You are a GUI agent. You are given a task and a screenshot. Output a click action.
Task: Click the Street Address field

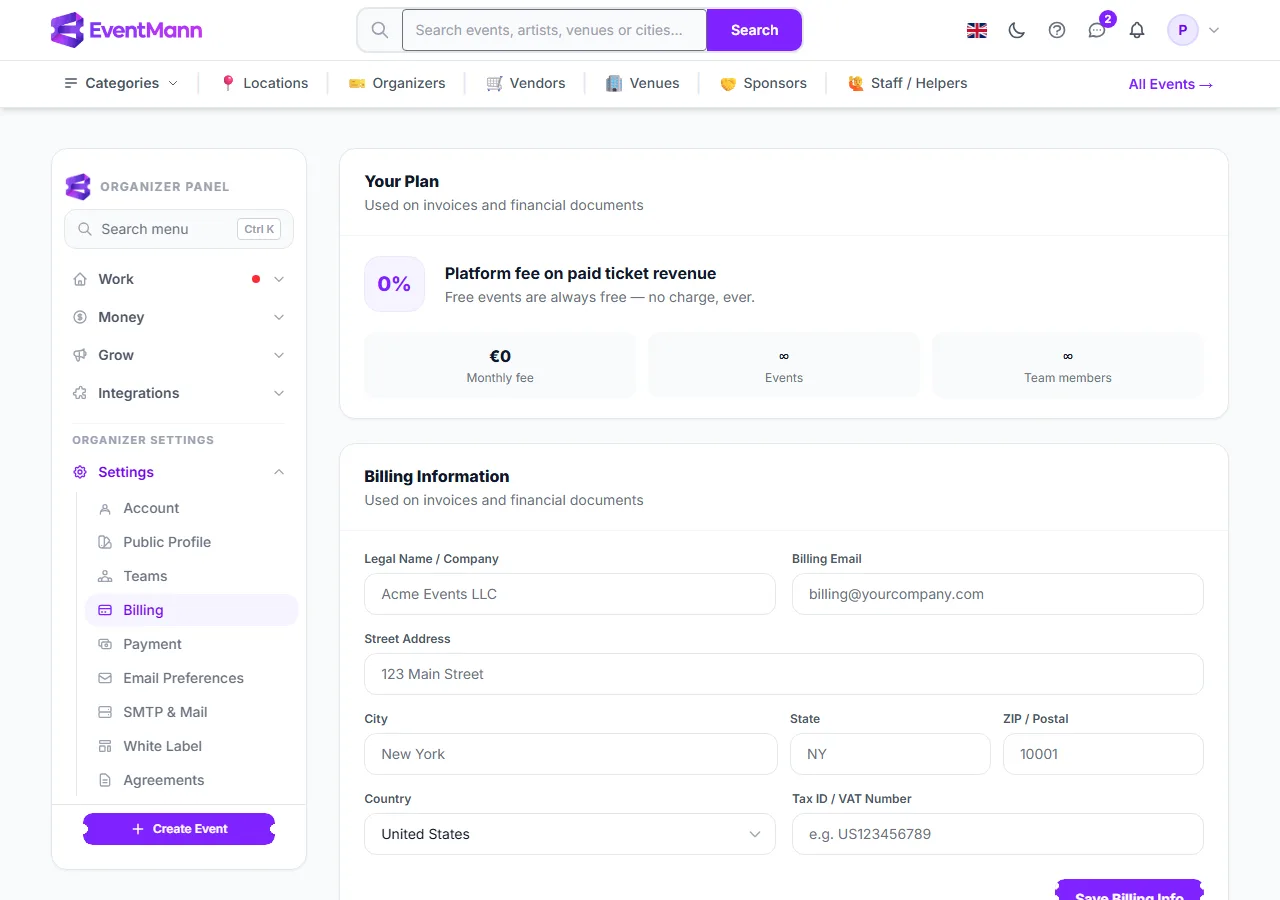[x=784, y=674]
